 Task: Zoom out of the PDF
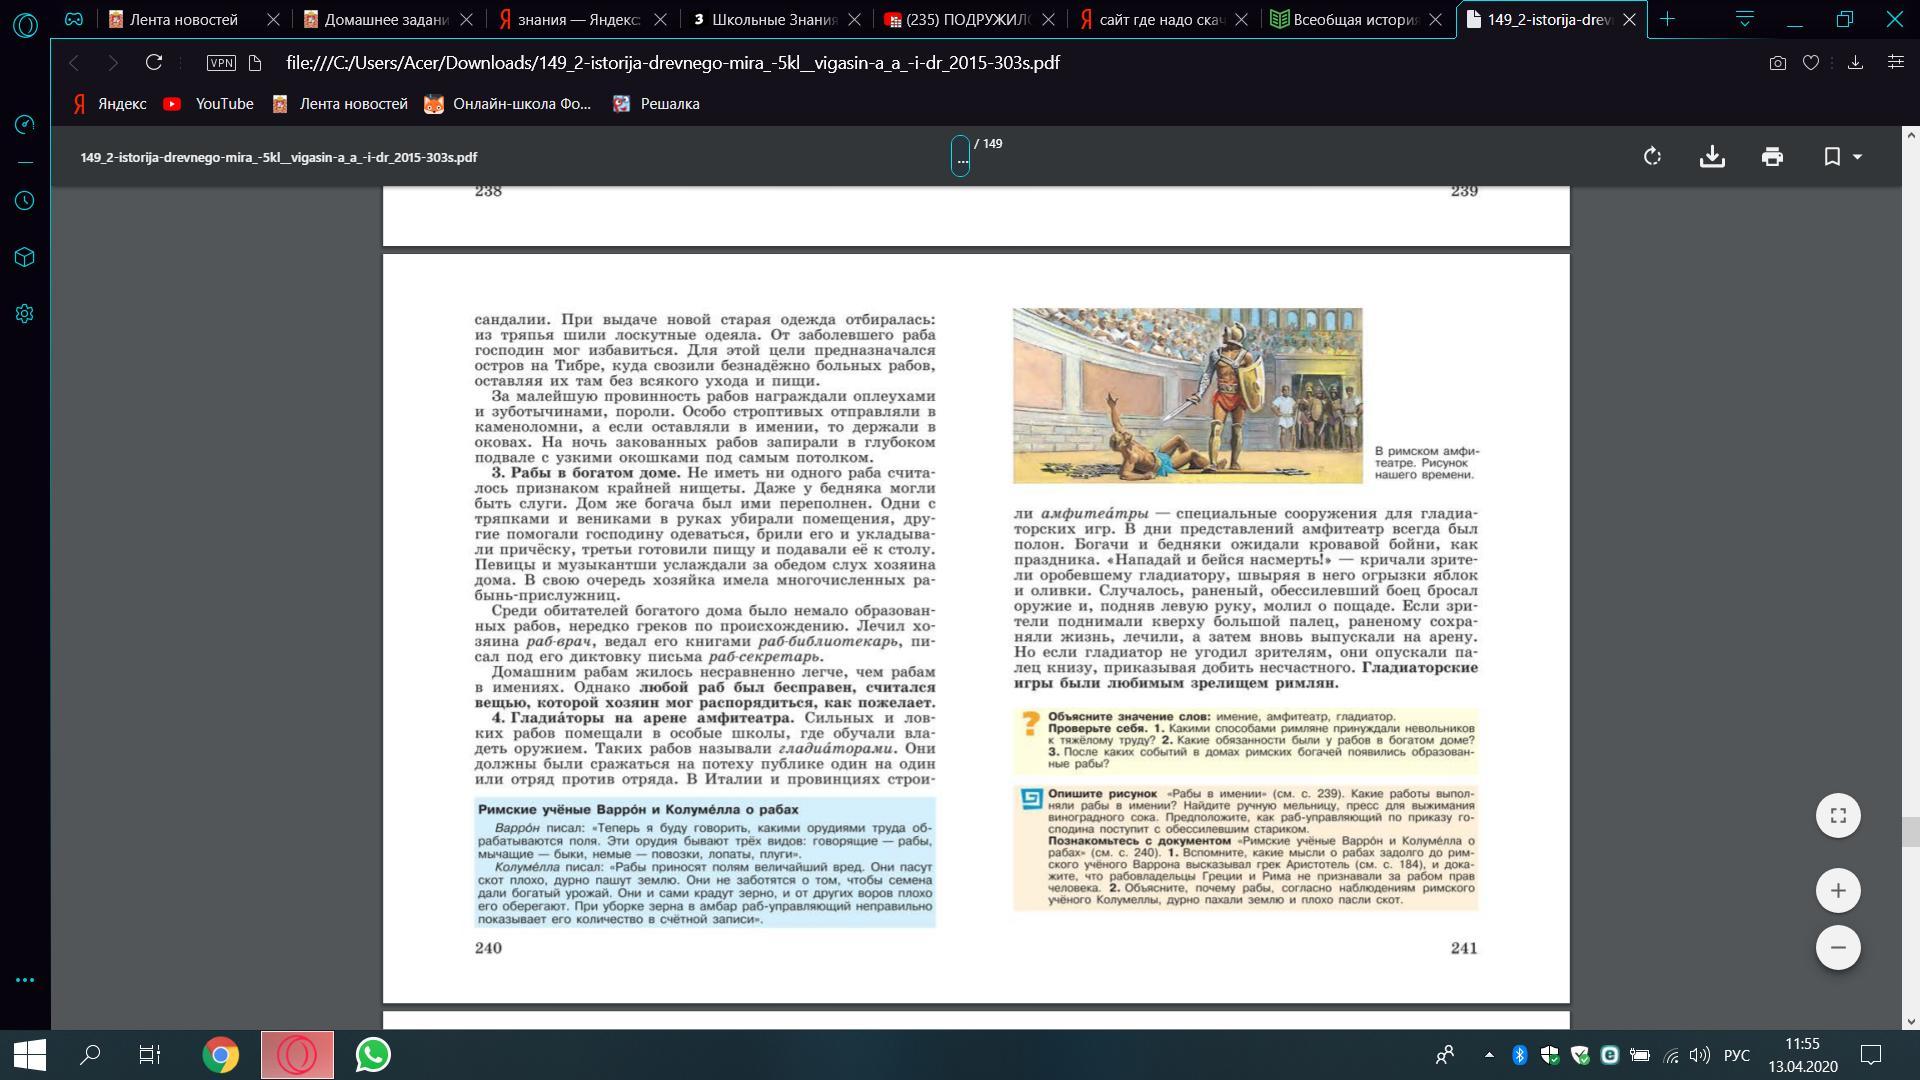1838,948
